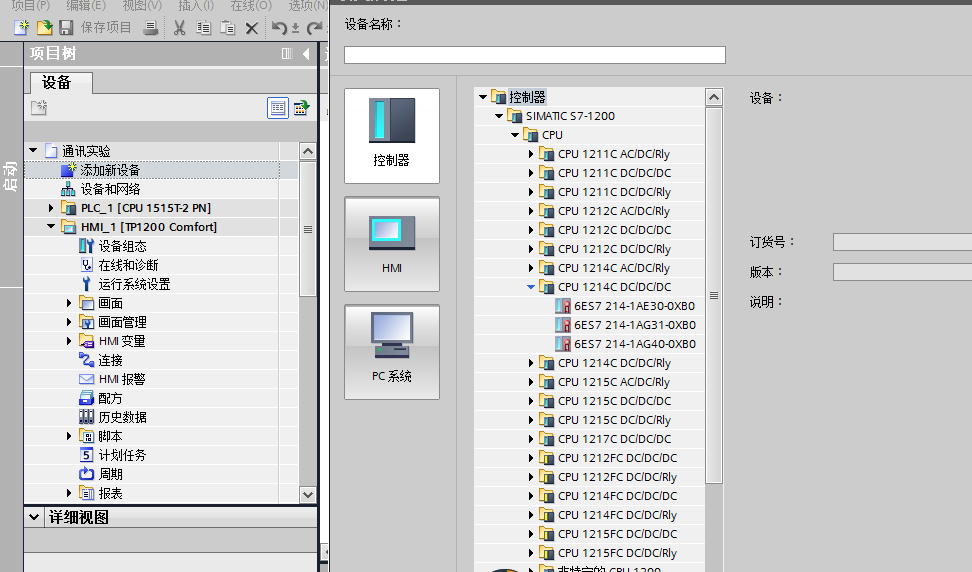Collapse the 控制器 catalog folder

point(483,97)
